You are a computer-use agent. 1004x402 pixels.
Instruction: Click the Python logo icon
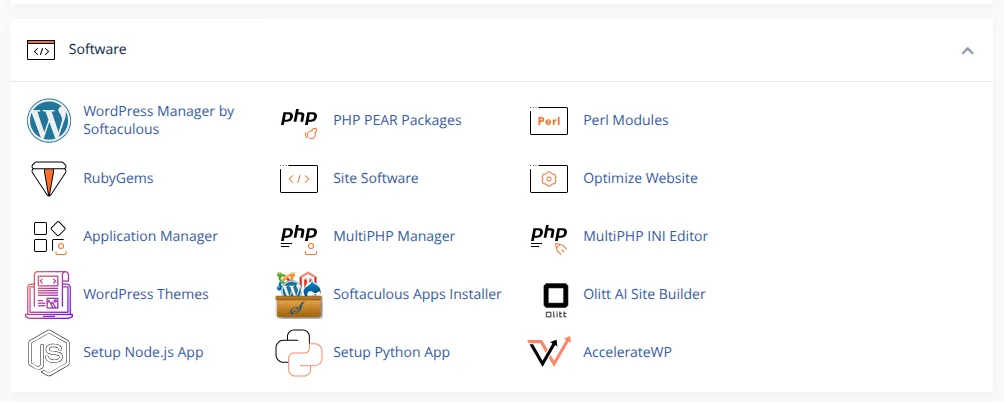[299, 353]
